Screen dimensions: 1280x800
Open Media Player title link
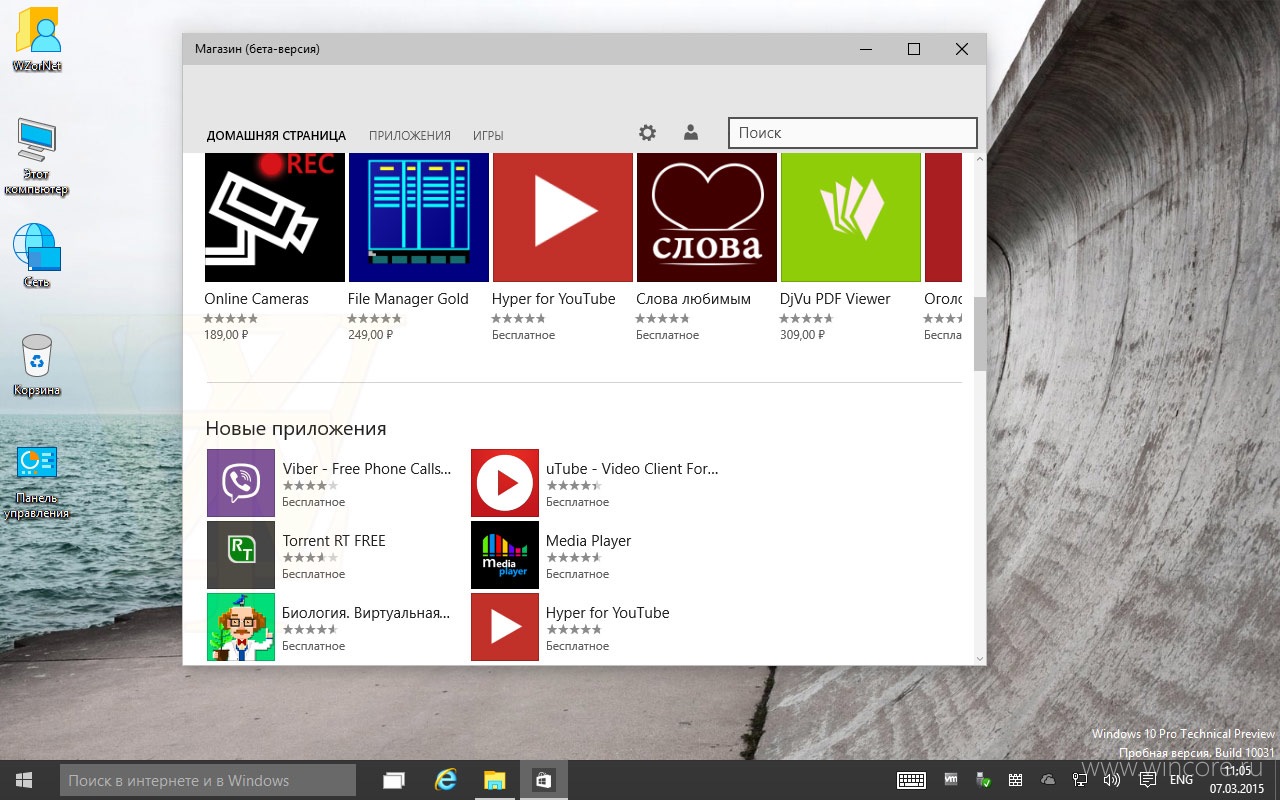(x=589, y=541)
